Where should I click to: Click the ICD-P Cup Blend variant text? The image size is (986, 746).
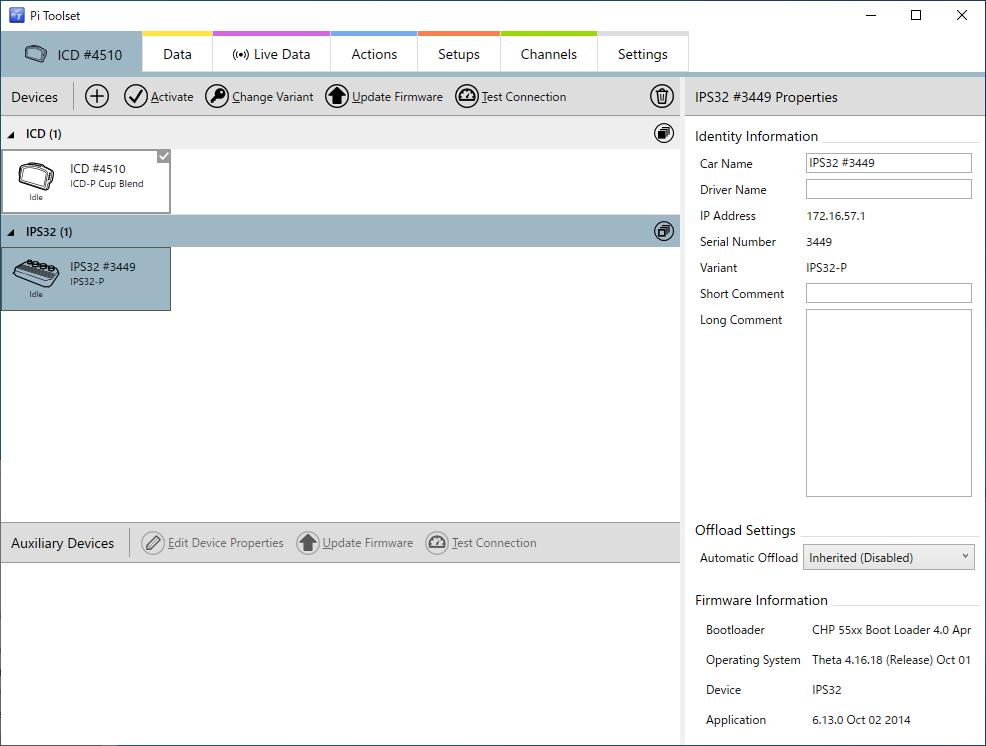tap(106, 184)
